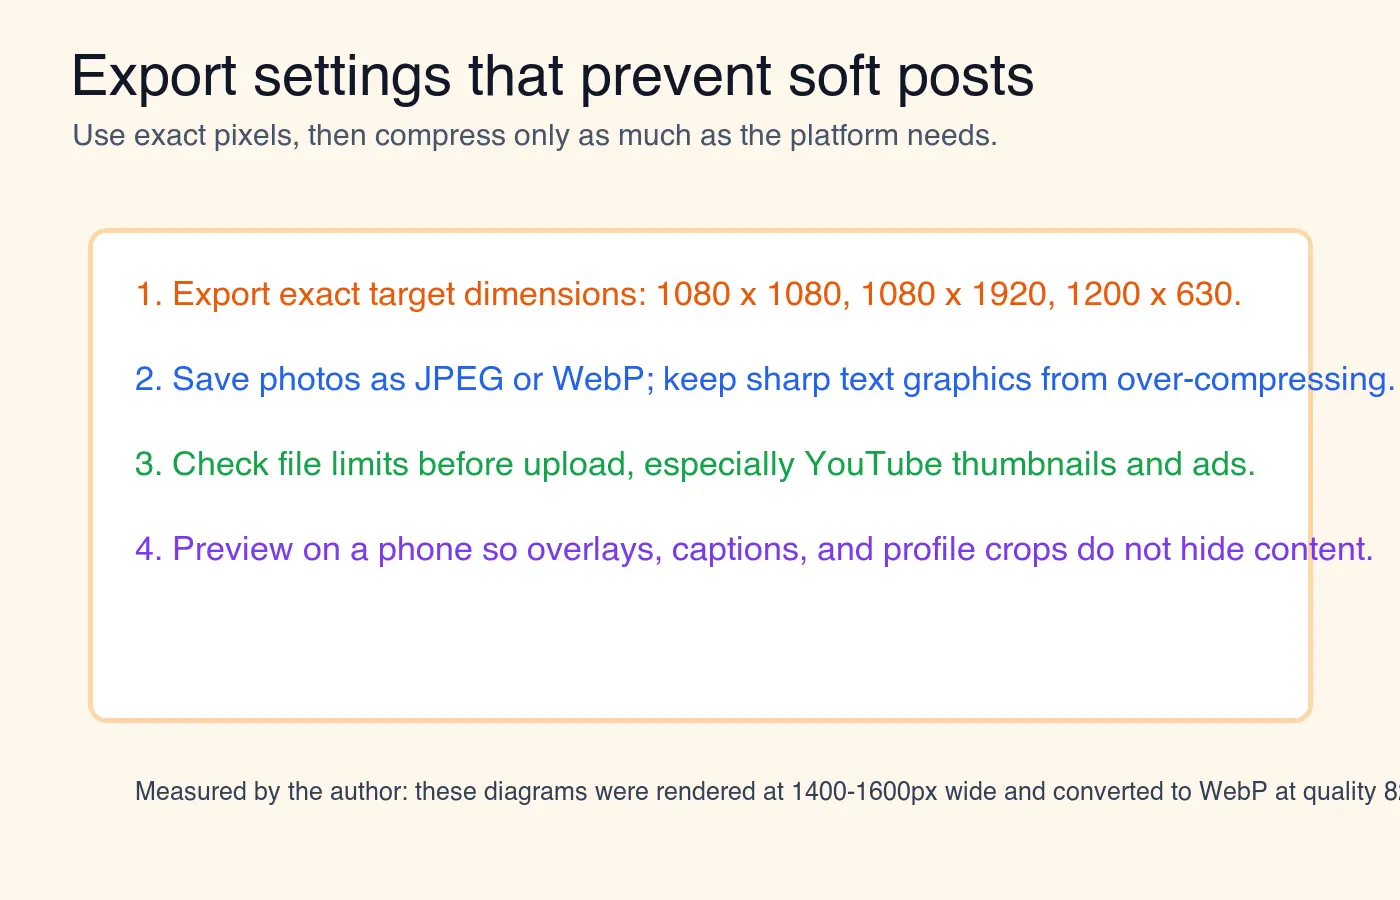The image size is (1400, 900).
Task: Click the word 'WebP' in blue item 2
Action: [x=599, y=379]
